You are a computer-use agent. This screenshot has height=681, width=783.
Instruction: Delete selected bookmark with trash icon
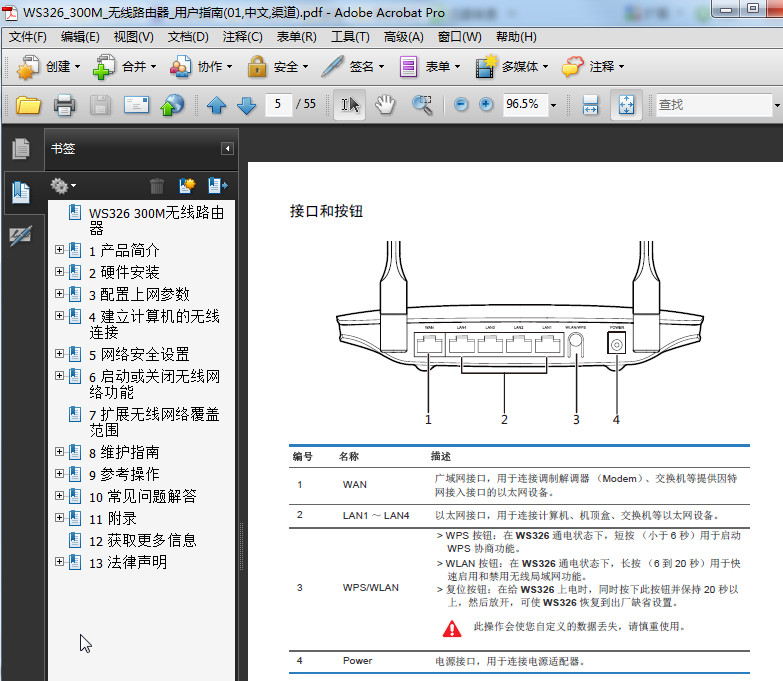click(x=157, y=186)
